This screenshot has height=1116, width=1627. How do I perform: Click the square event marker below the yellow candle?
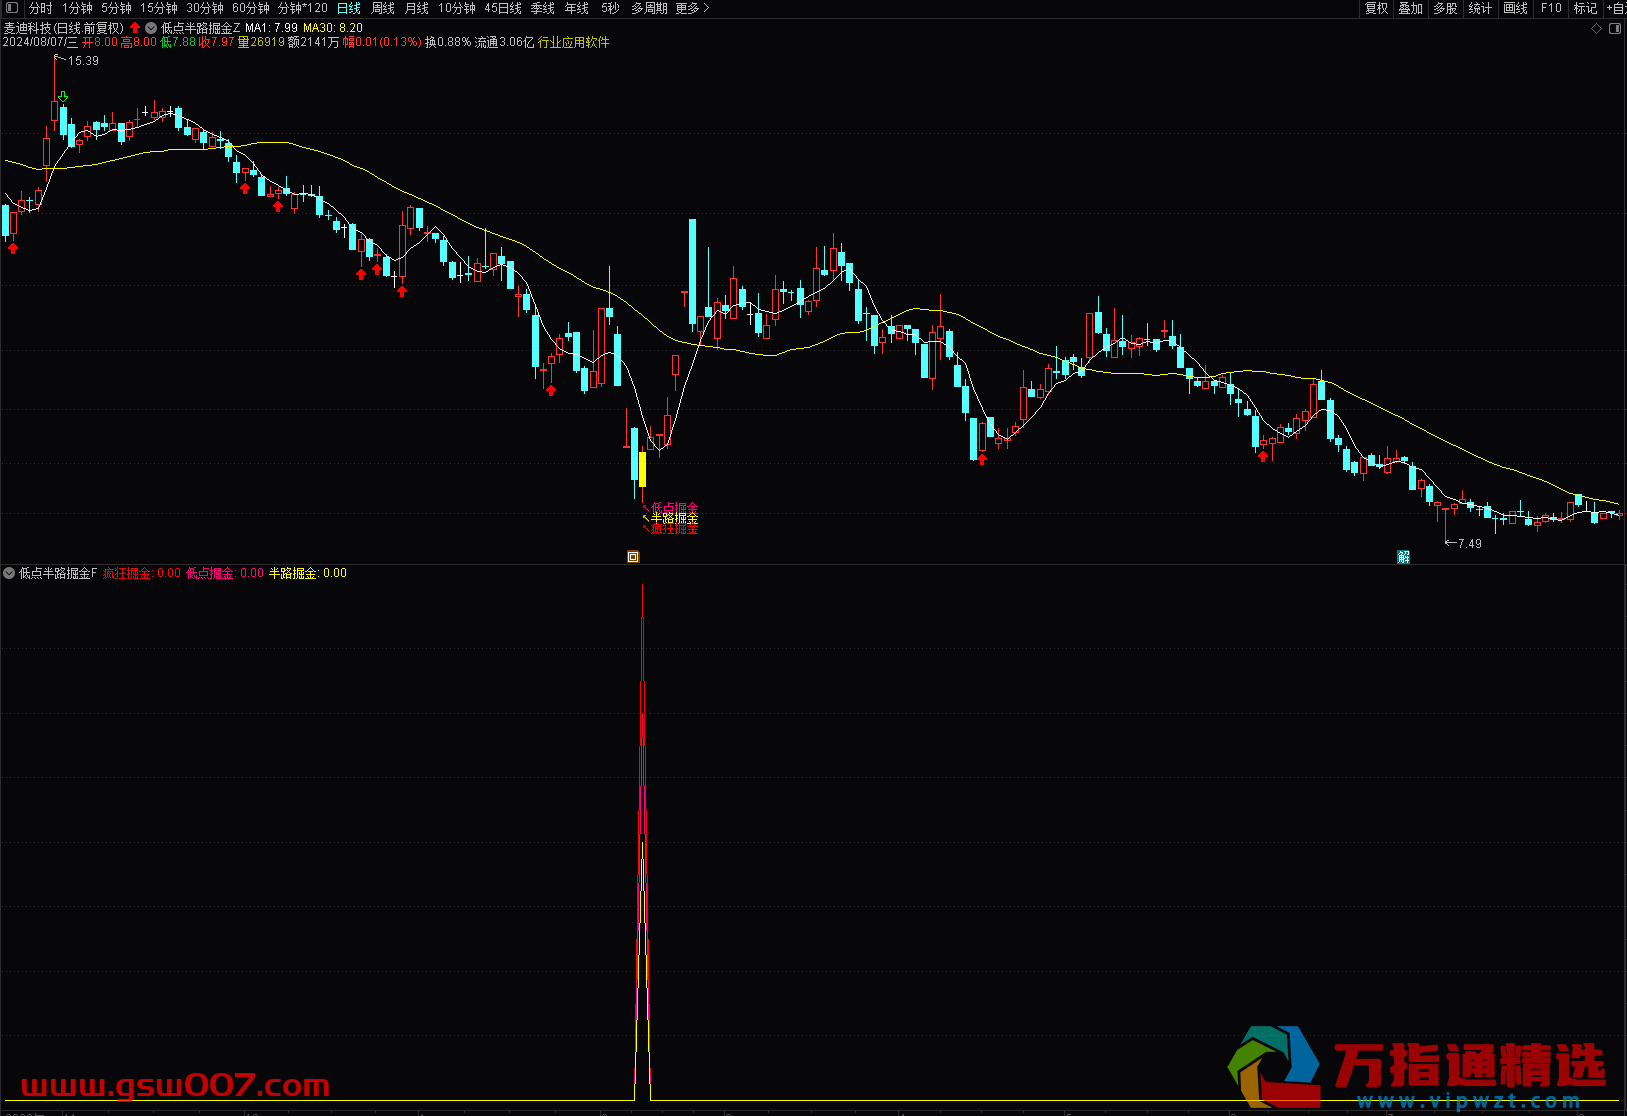coord(633,557)
